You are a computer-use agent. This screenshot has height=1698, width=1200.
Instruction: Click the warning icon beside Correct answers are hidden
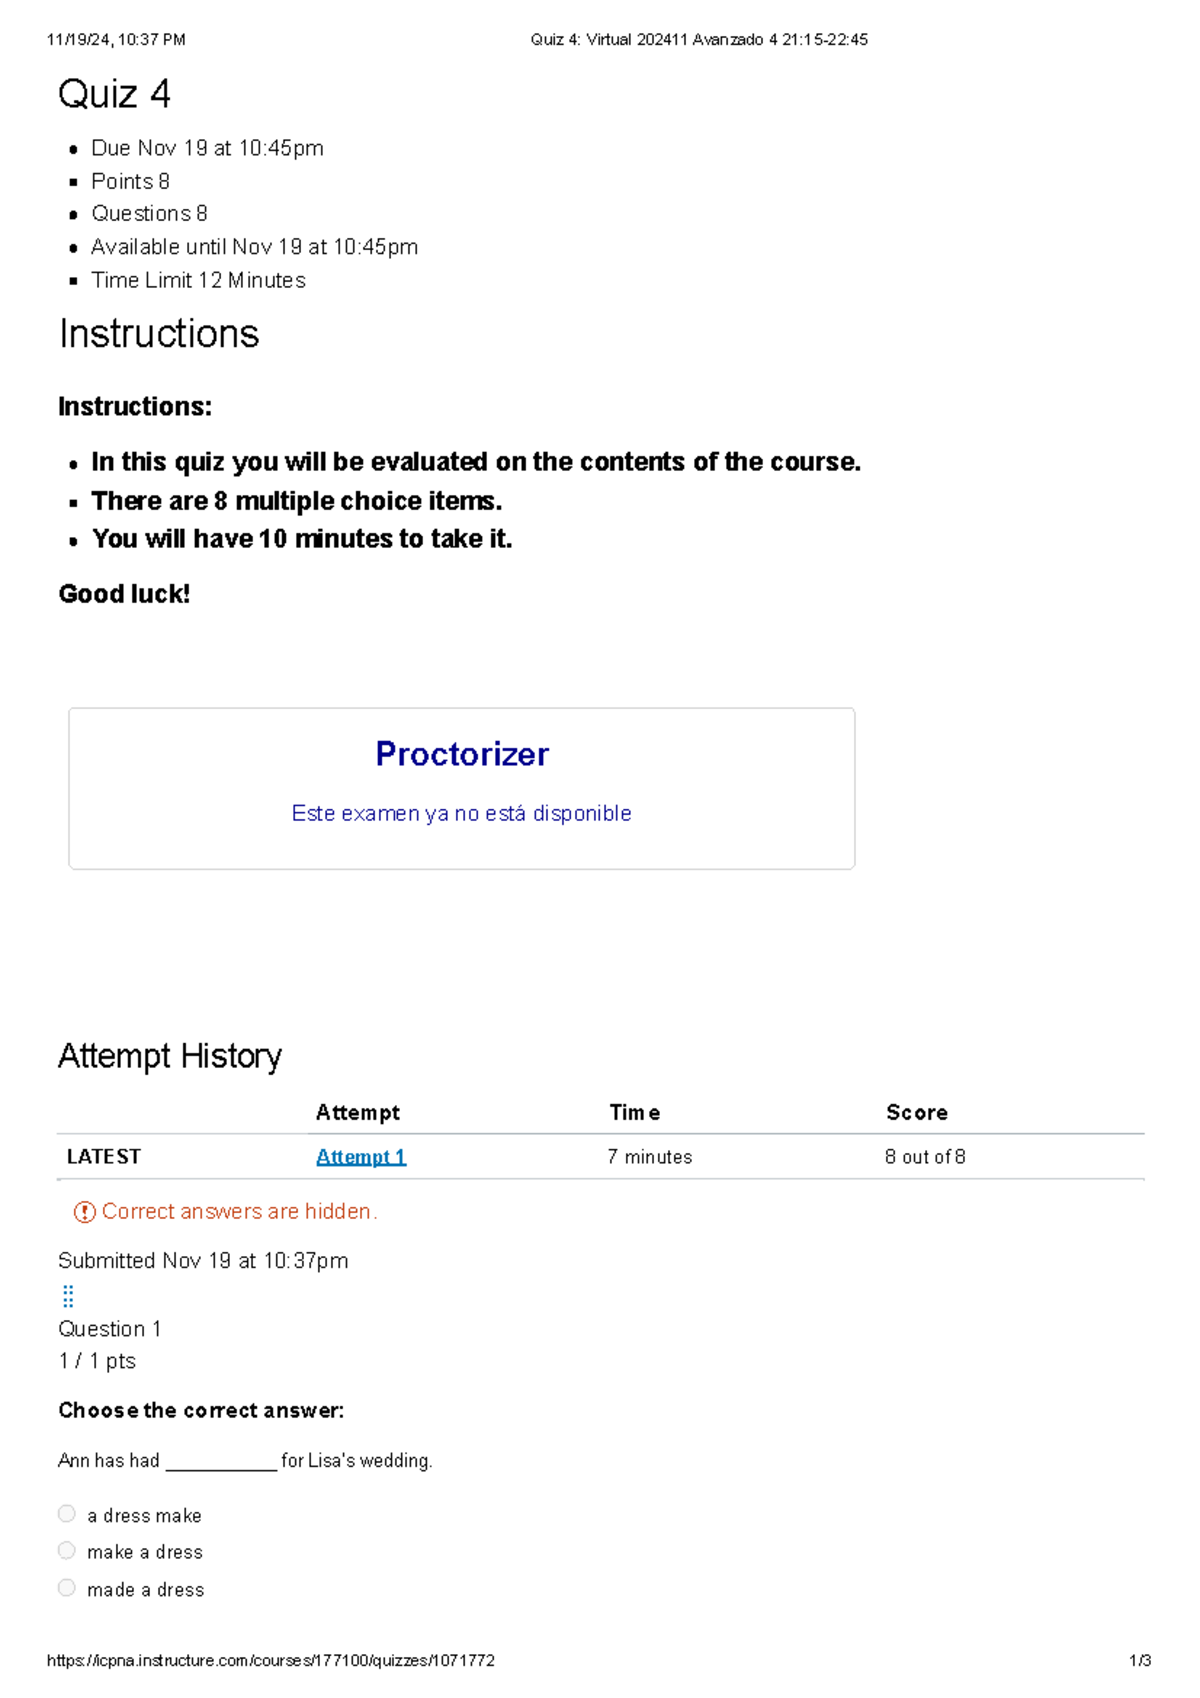[x=85, y=1212]
